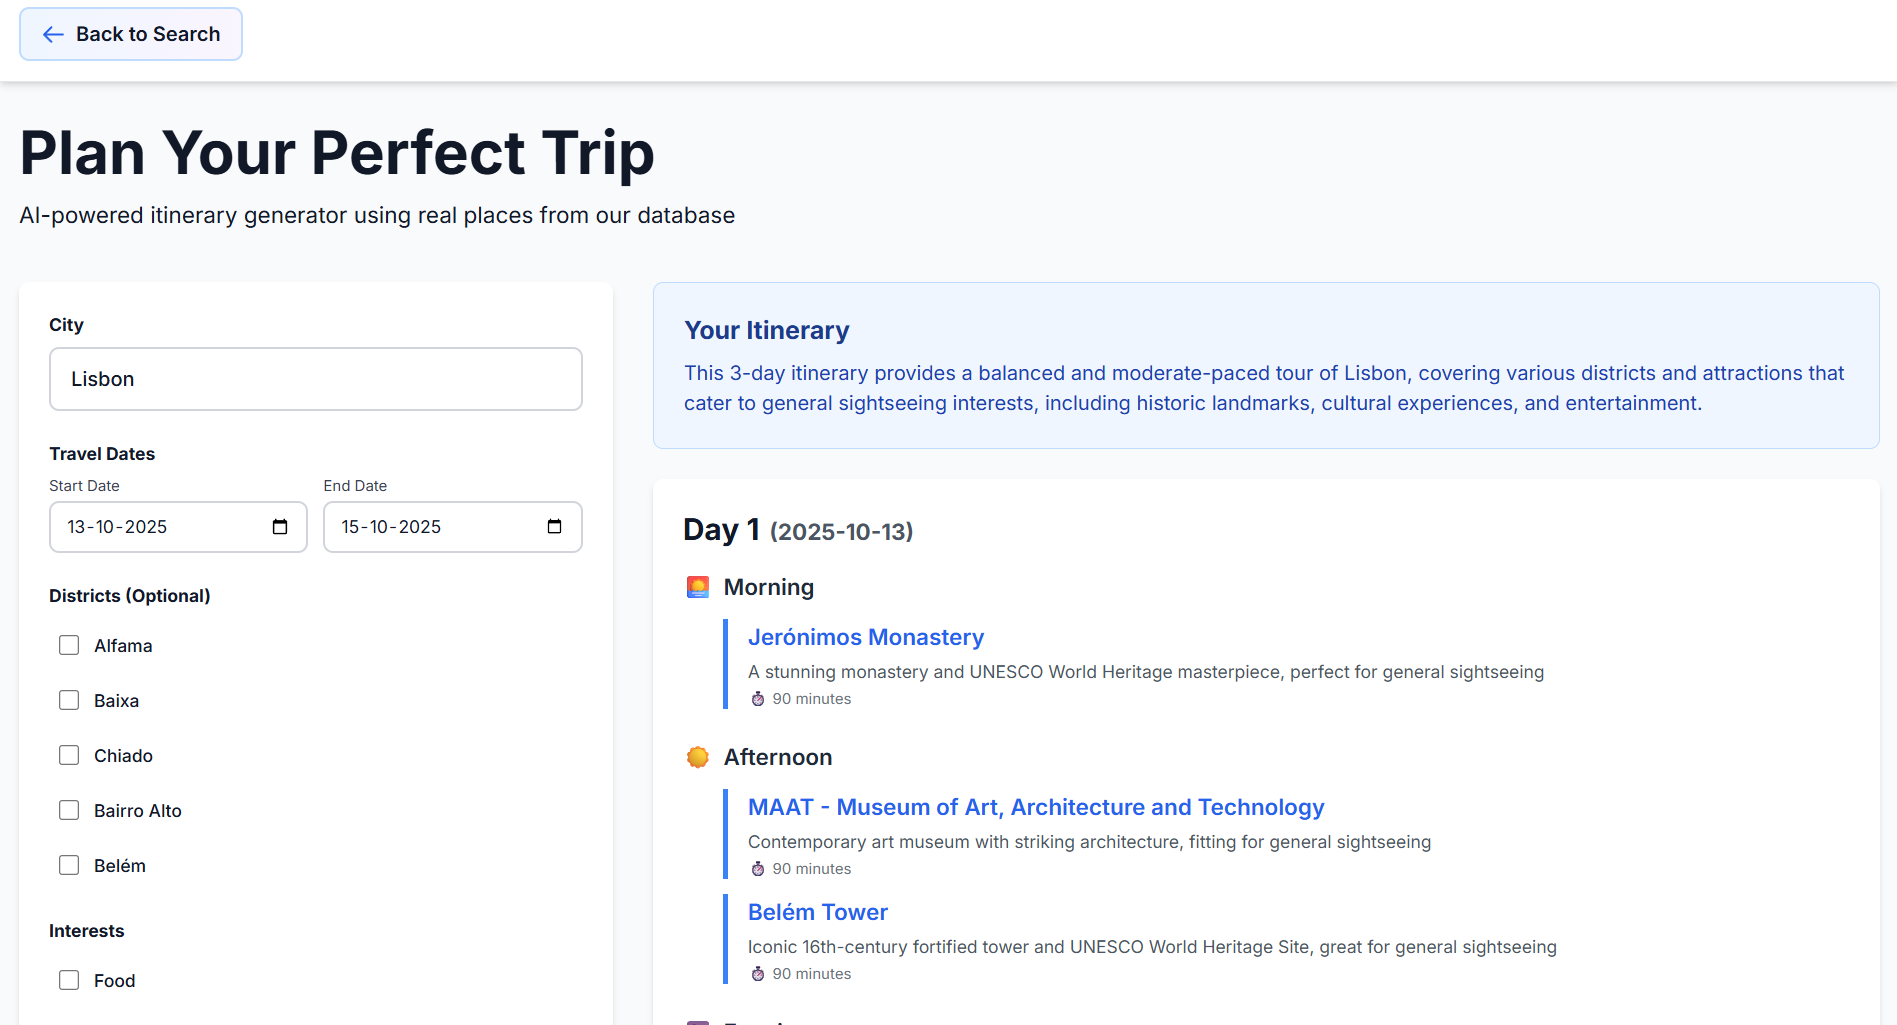Follow the Belém Tower link
The height and width of the screenshot is (1025, 1897).
pyautogui.click(x=817, y=913)
